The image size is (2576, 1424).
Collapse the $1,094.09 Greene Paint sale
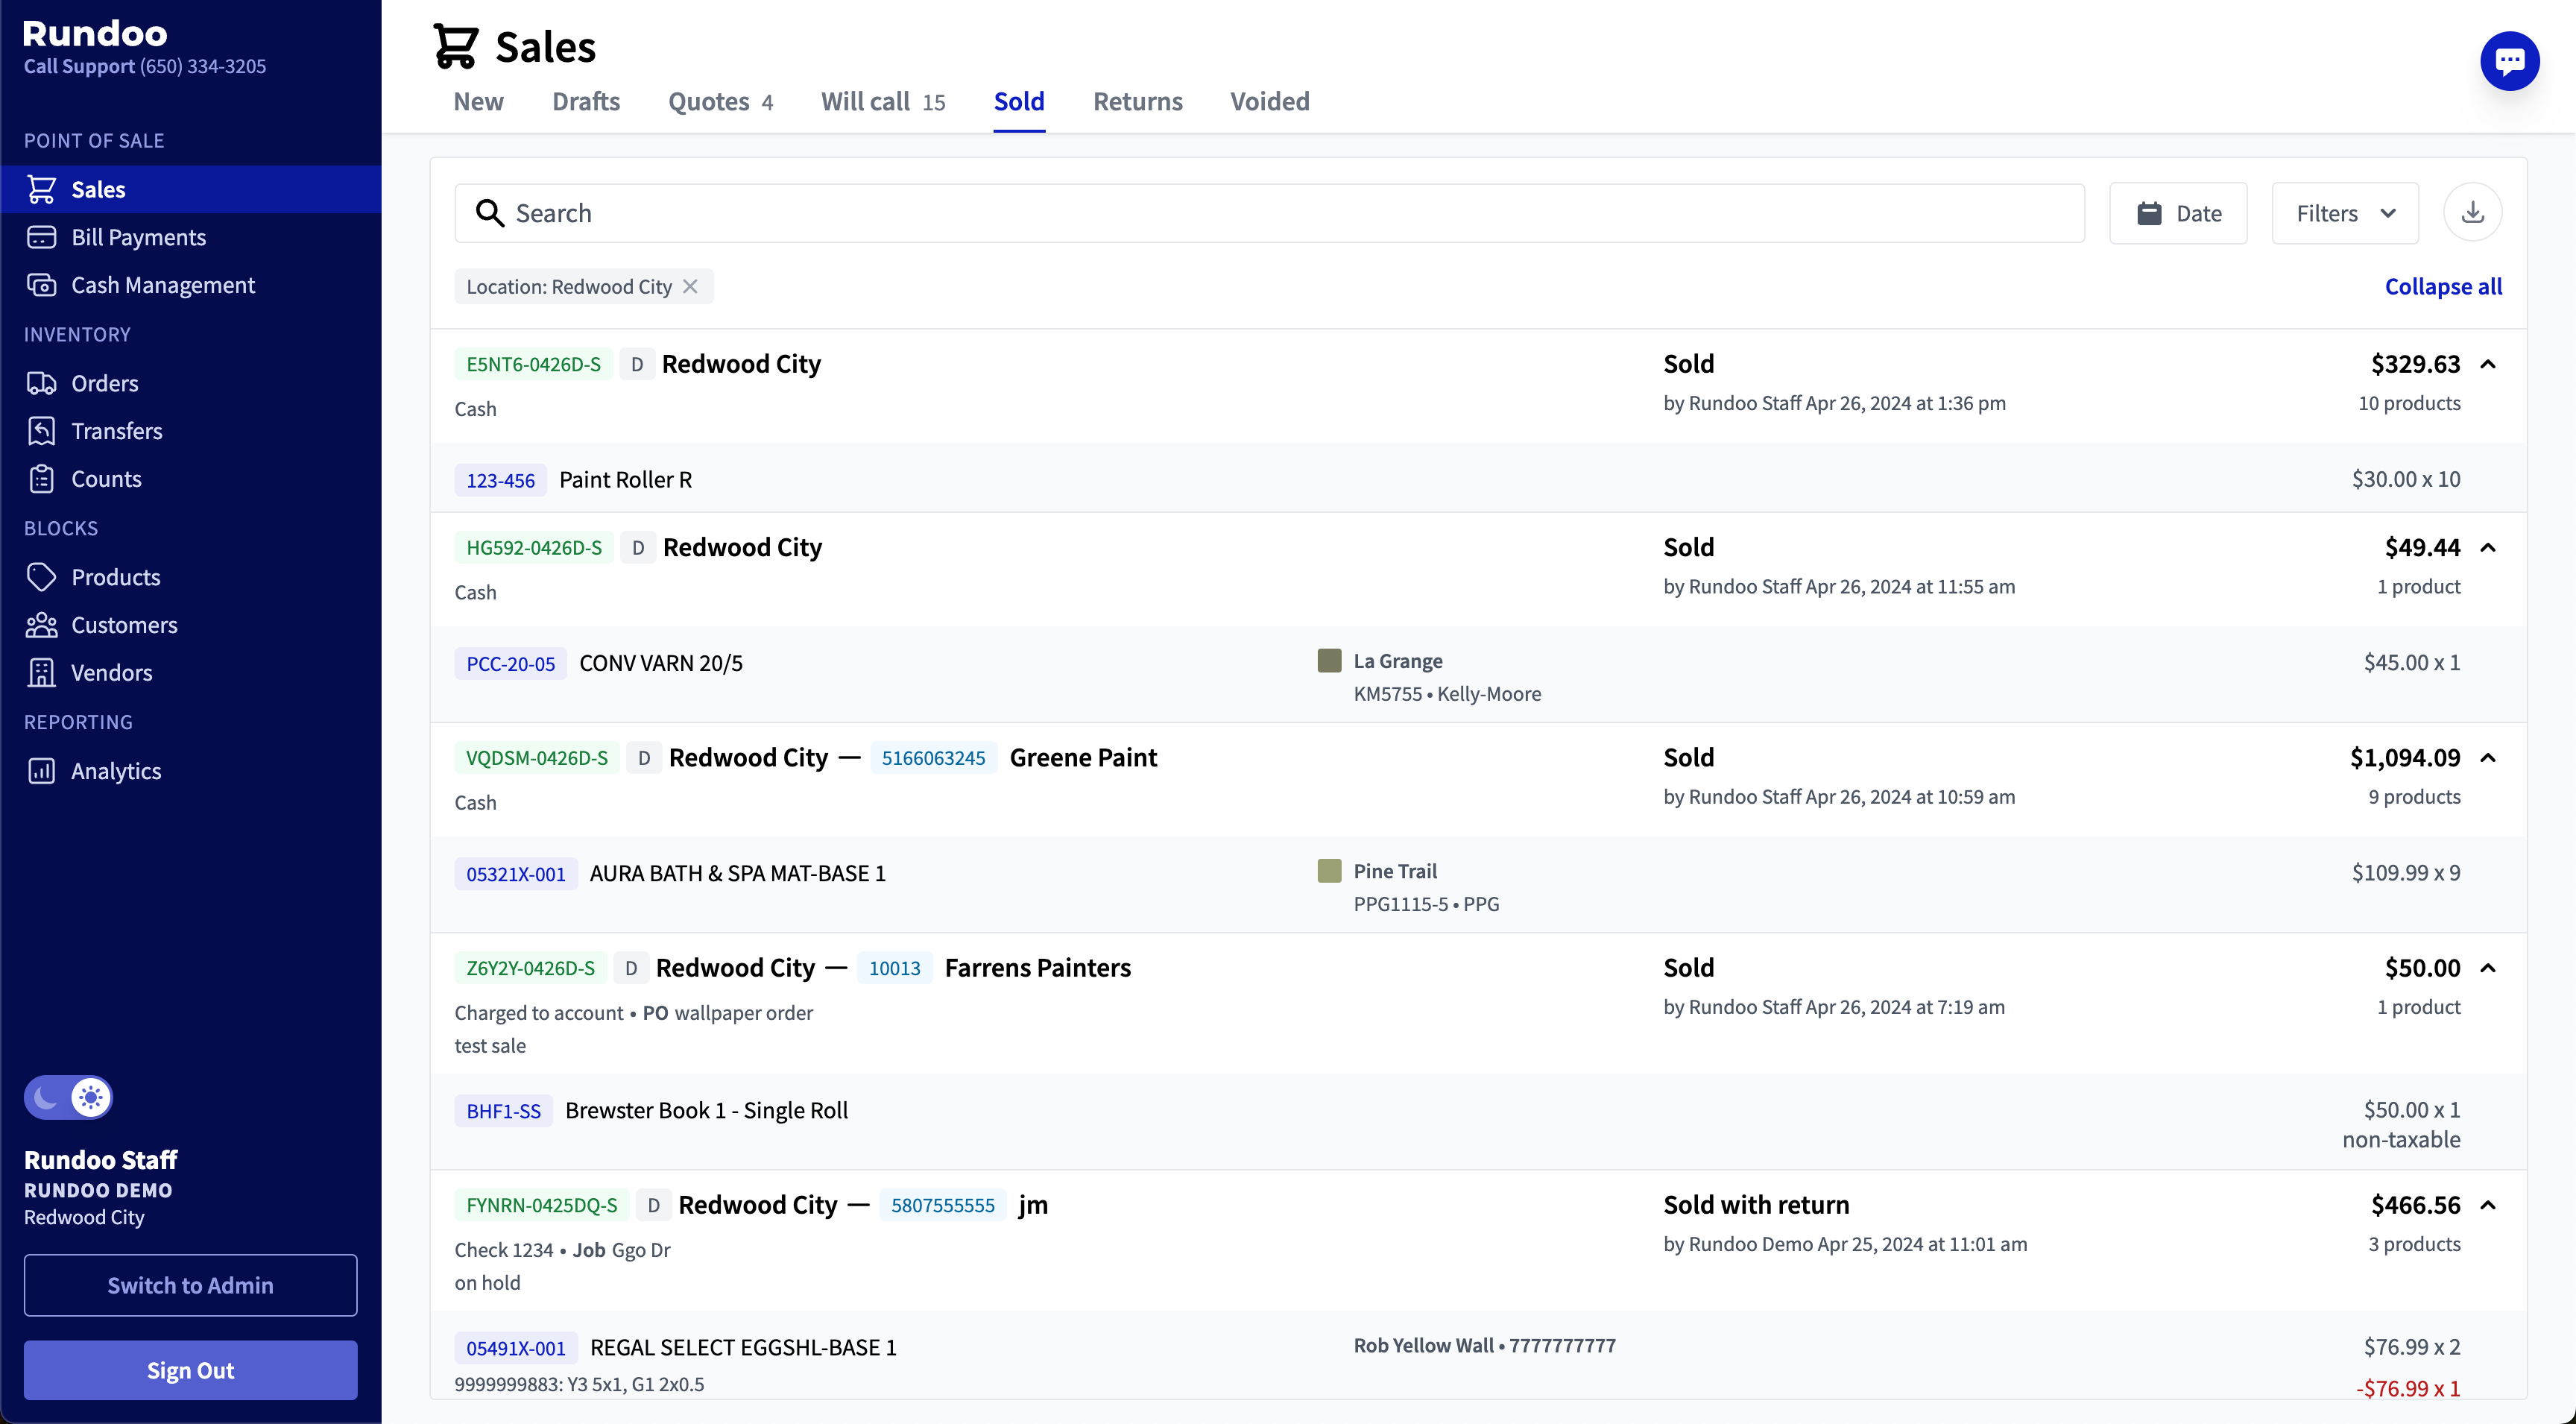(2488, 758)
